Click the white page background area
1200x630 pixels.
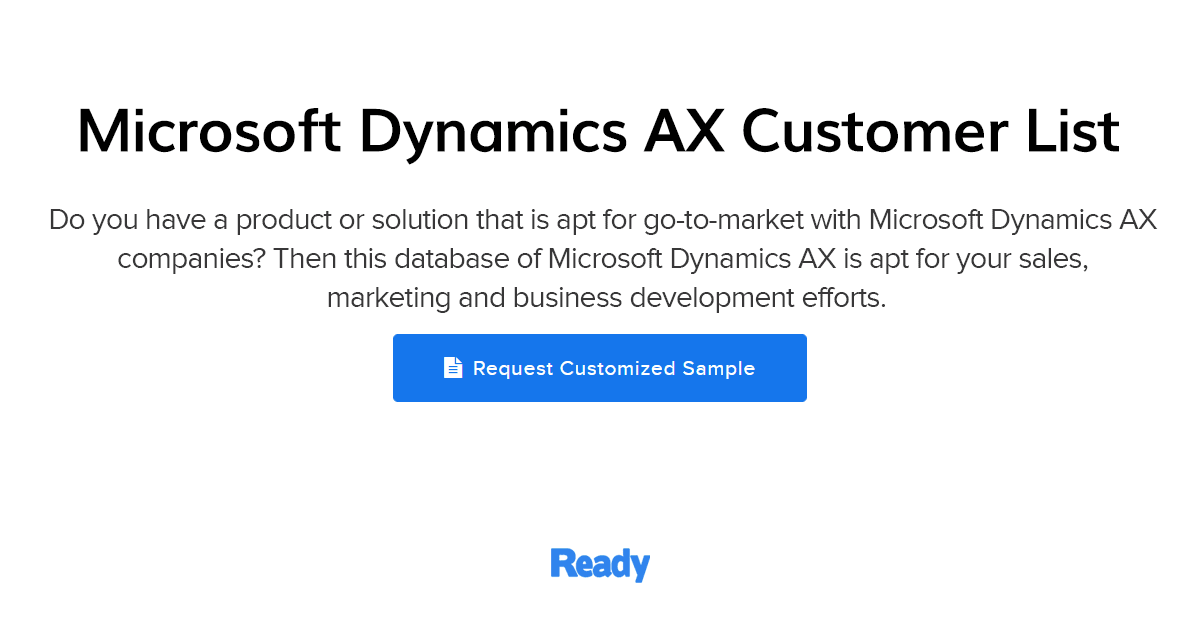tap(600, 470)
